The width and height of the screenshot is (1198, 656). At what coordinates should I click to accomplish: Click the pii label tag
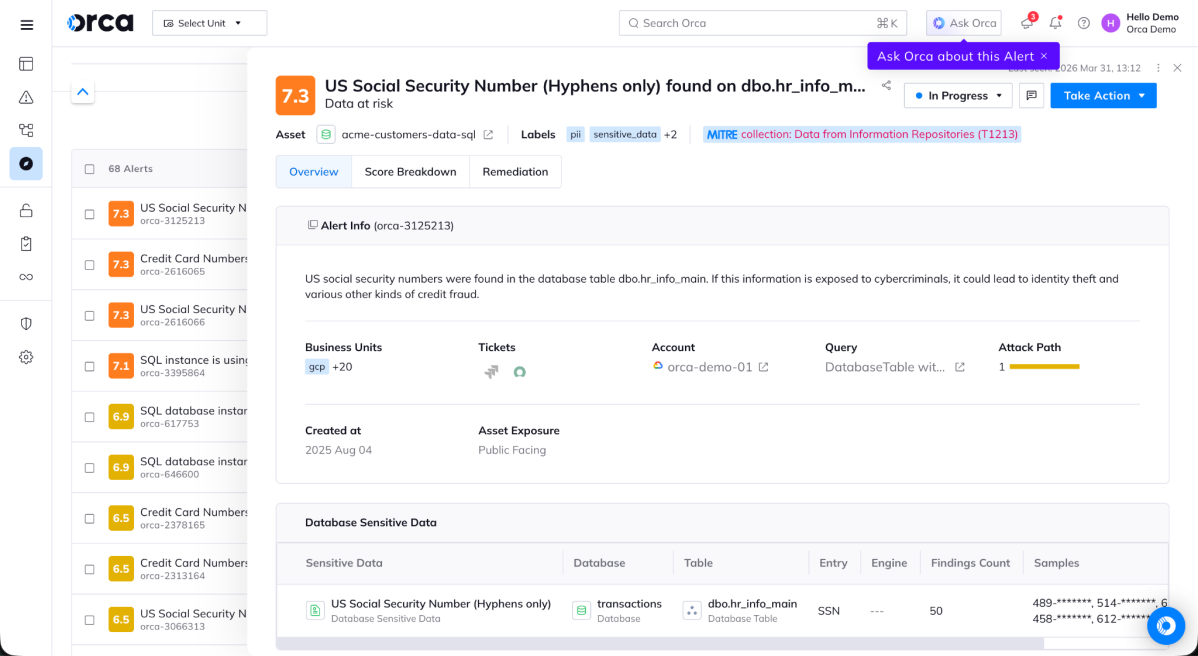coord(575,134)
